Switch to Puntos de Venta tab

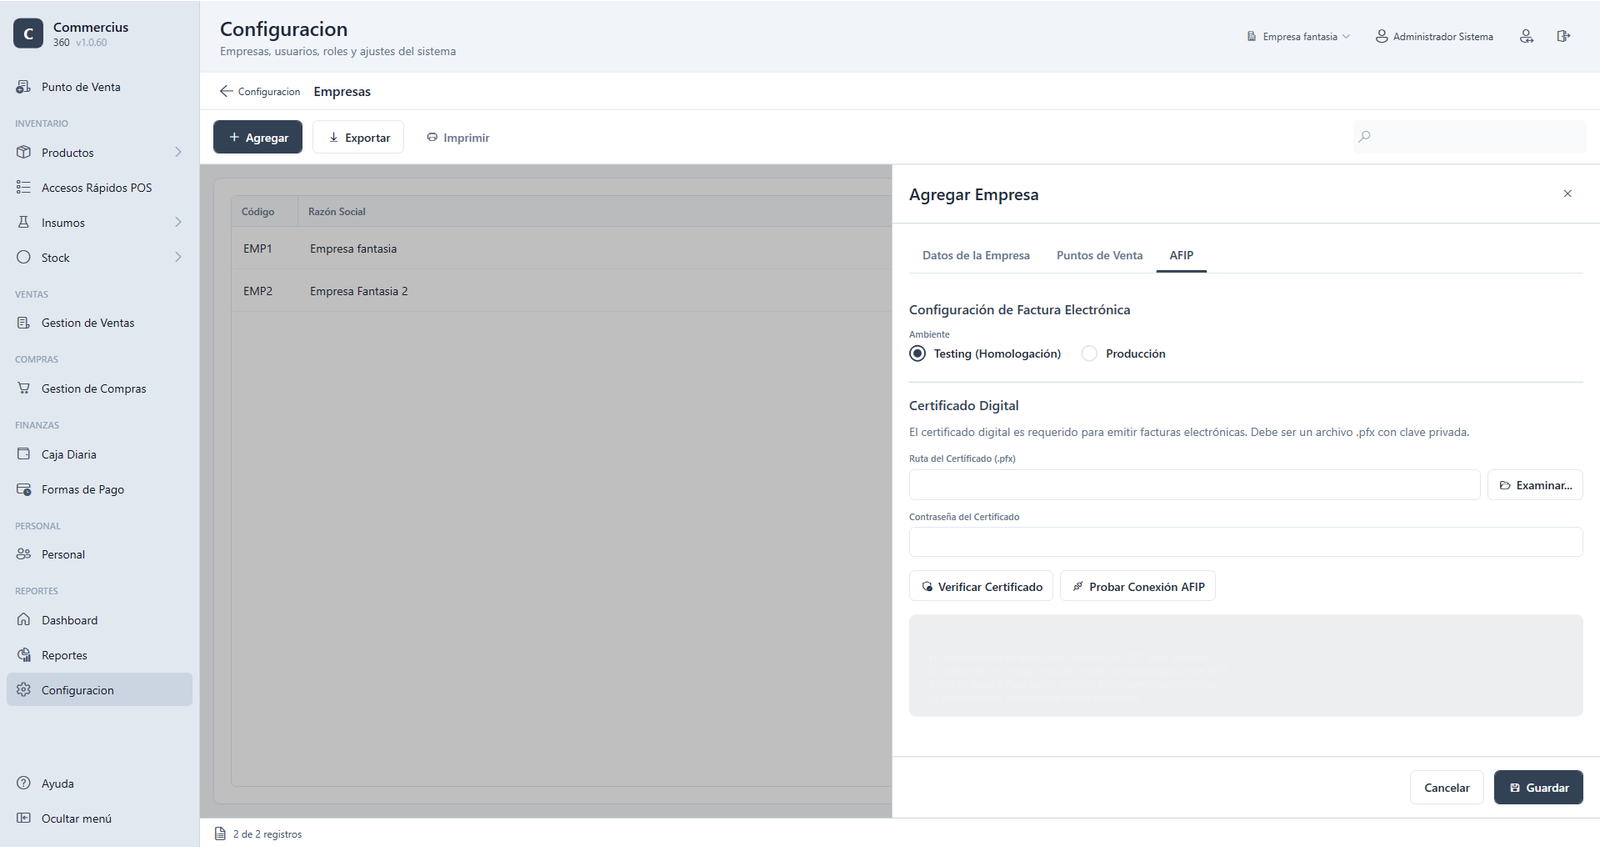click(1099, 255)
